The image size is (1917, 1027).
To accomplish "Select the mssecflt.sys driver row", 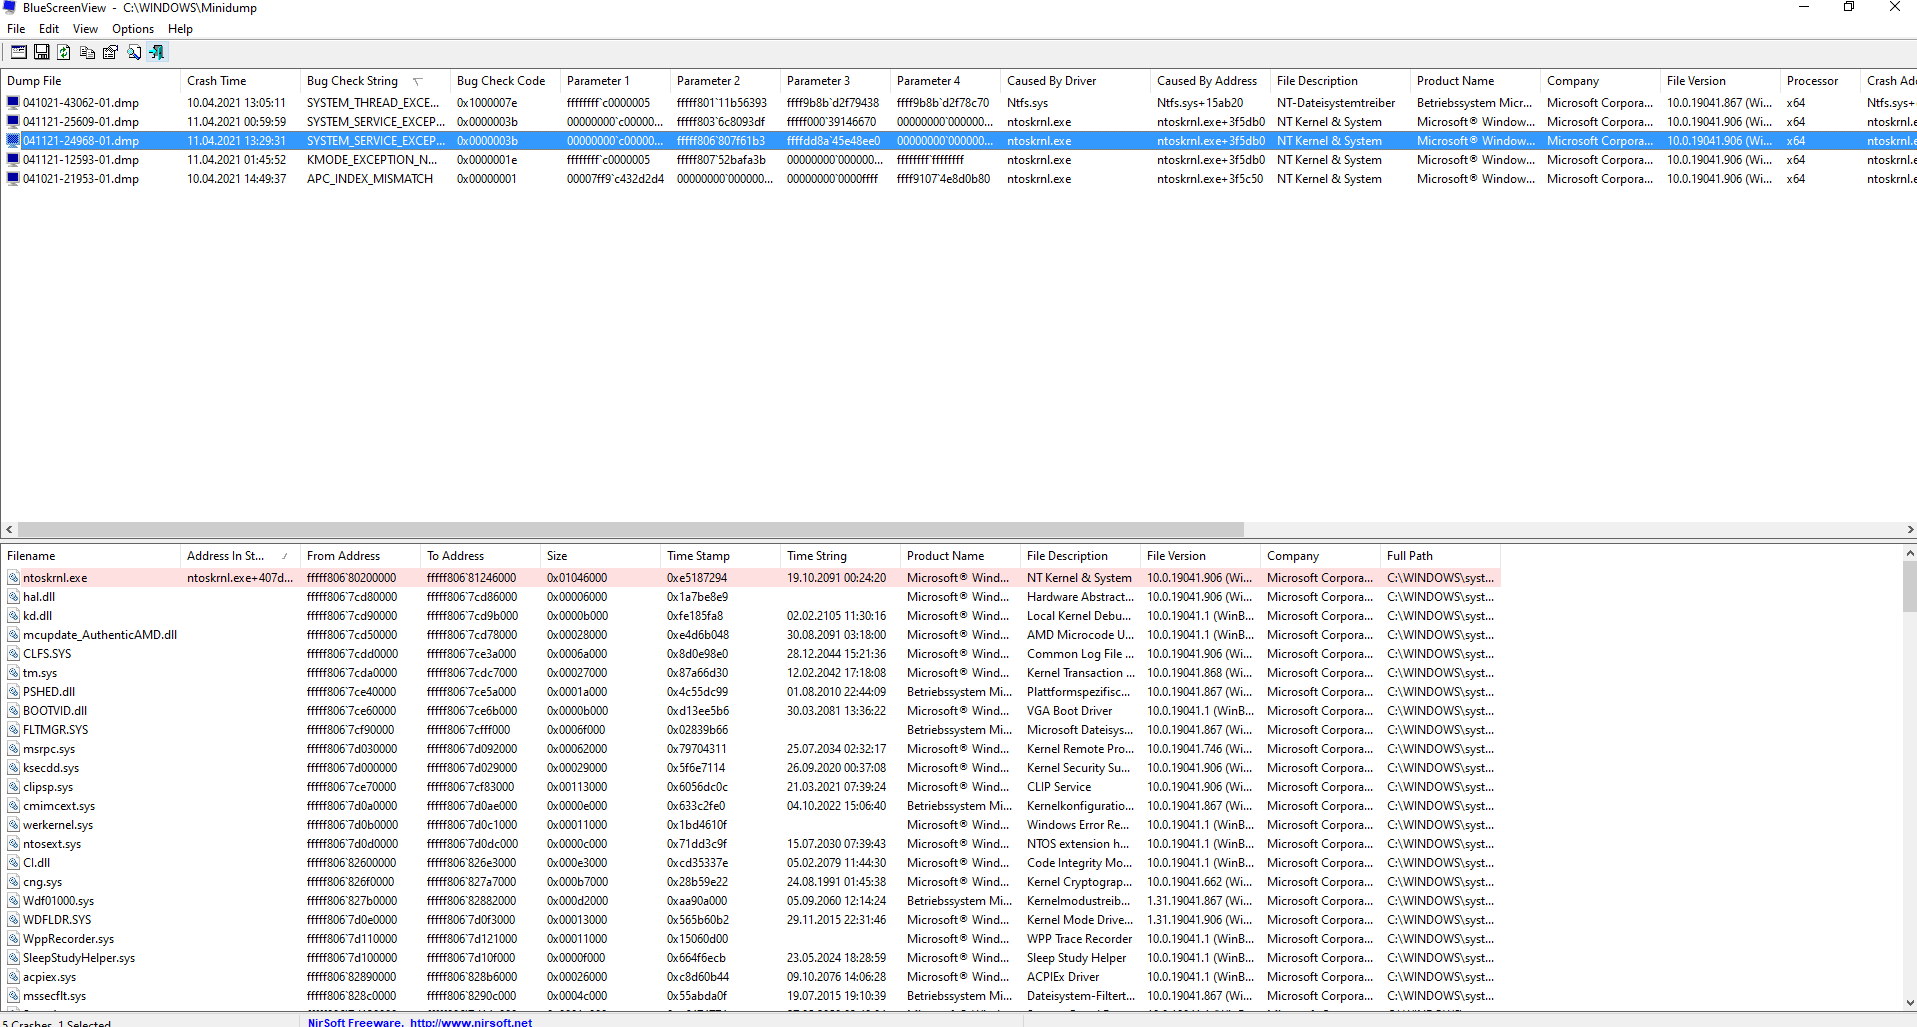I will (750, 996).
